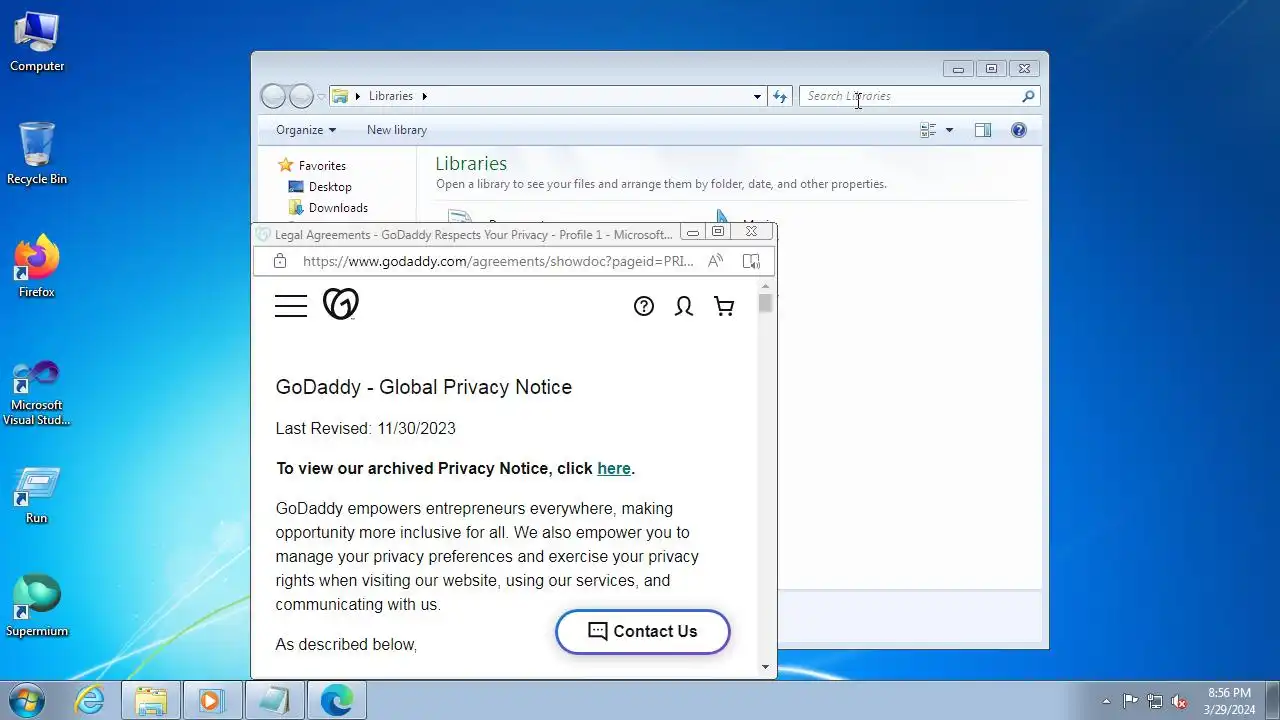1280x720 pixels.
Task: Open previous locations dropdown in address bar
Action: (x=757, y=96)
